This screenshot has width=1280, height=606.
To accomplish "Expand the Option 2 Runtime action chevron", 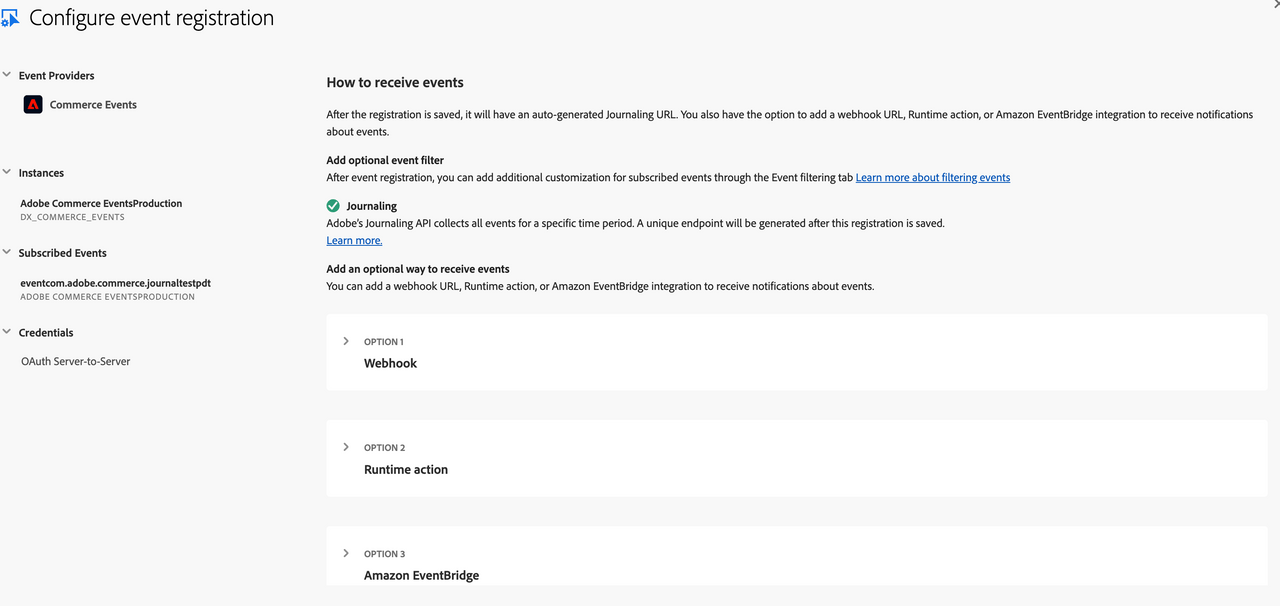I will tap(346, 447).
